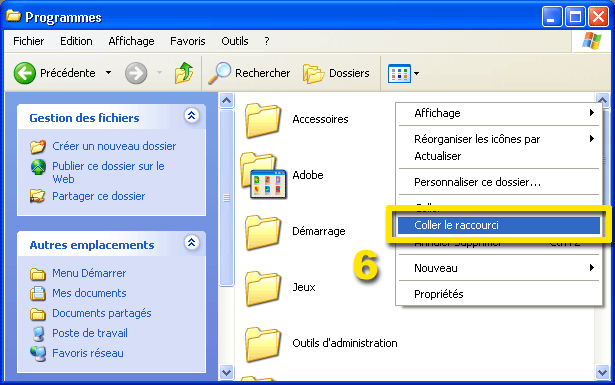The image size is (615, 385).
Task: Click the grey forward arrow icon
Action: pos(136,73)
